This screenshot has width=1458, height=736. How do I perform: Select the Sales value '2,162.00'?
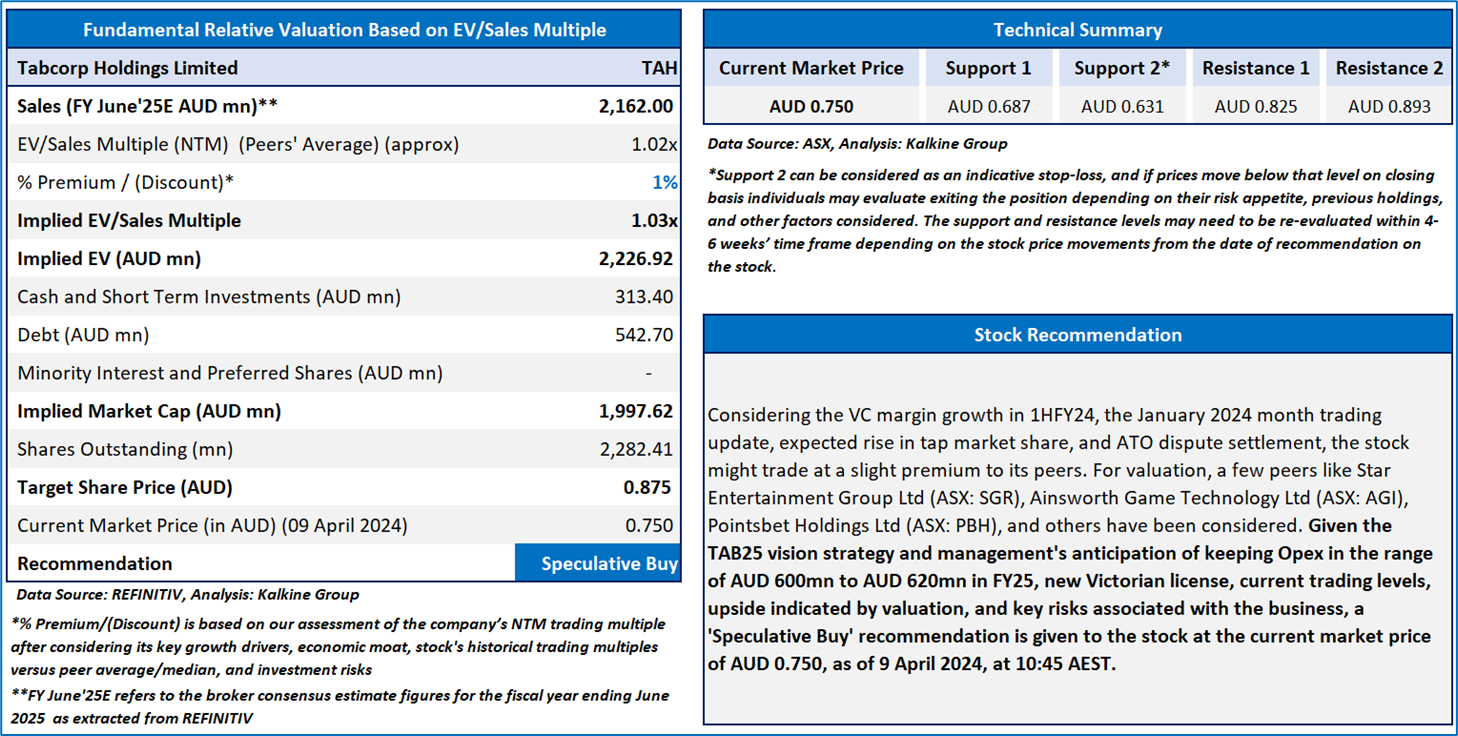click(634, 106)
